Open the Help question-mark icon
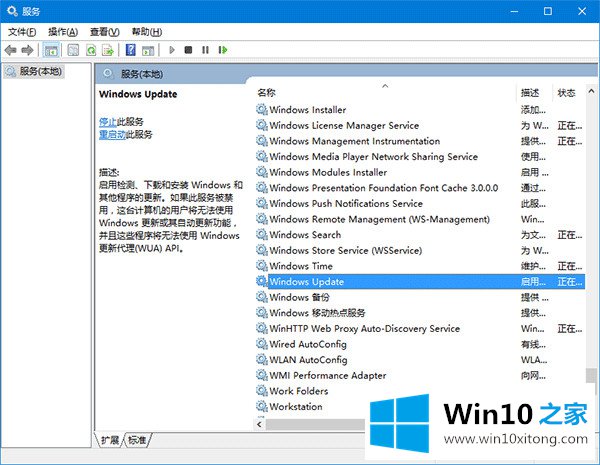Screen dimensions: 600x465 pos(130,50)
